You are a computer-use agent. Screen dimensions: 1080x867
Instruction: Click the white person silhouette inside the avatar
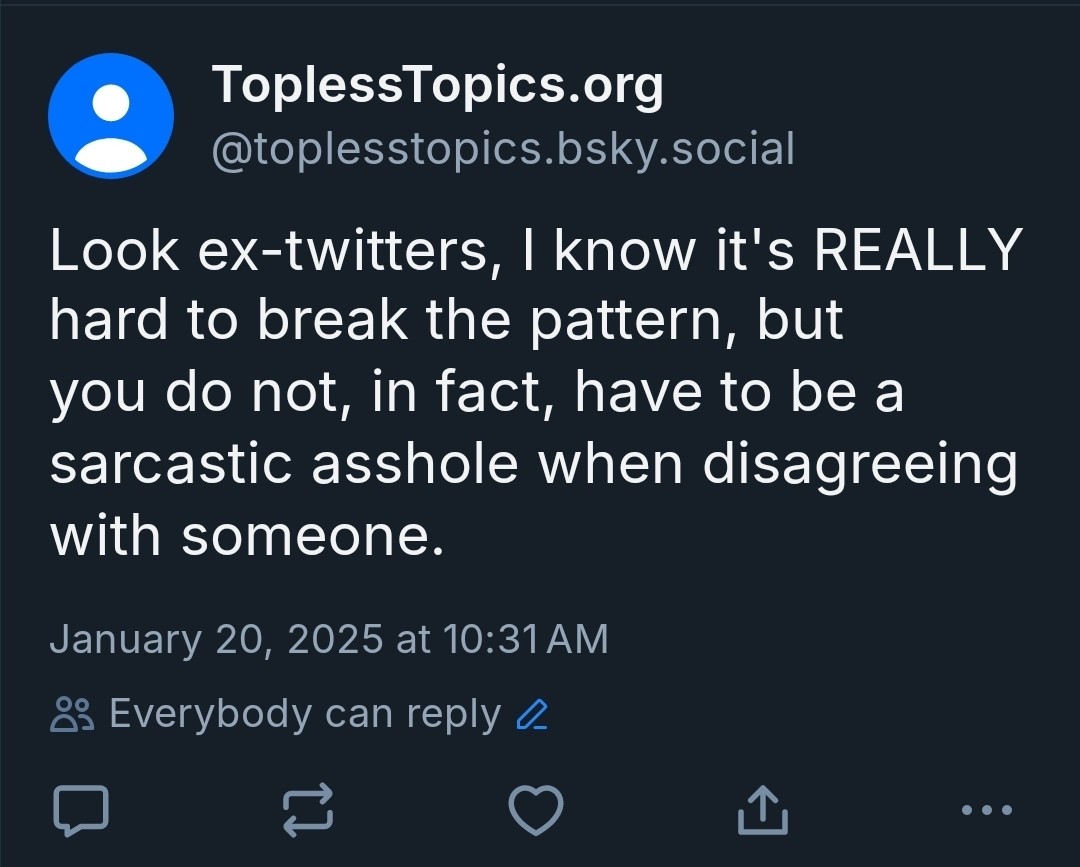tap(111, 128)
